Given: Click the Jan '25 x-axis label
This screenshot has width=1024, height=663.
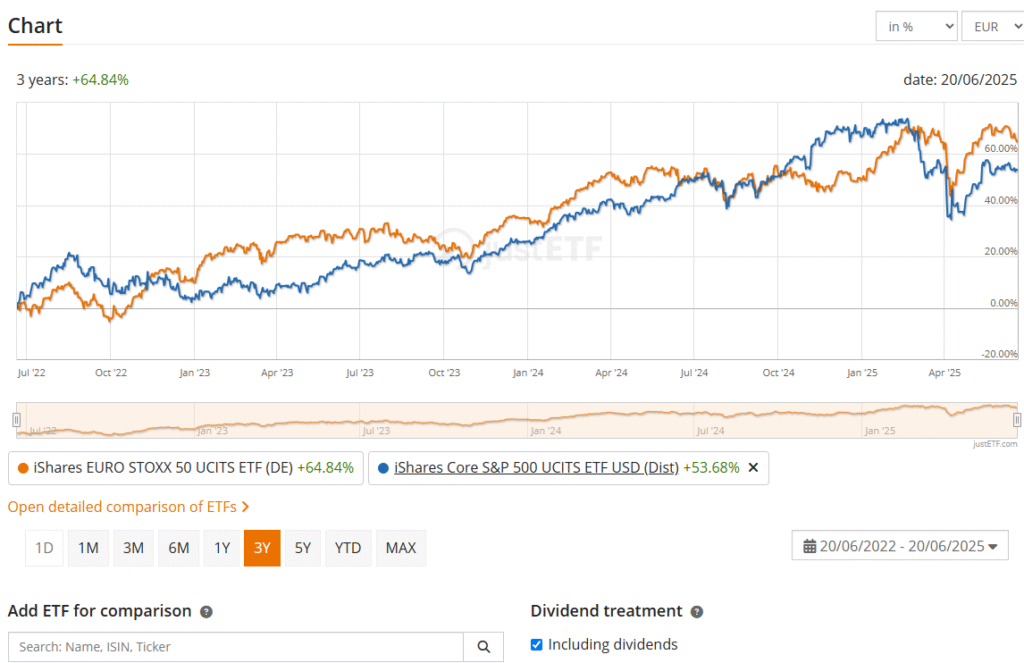Looking at the screenshot, I should 862,372.
